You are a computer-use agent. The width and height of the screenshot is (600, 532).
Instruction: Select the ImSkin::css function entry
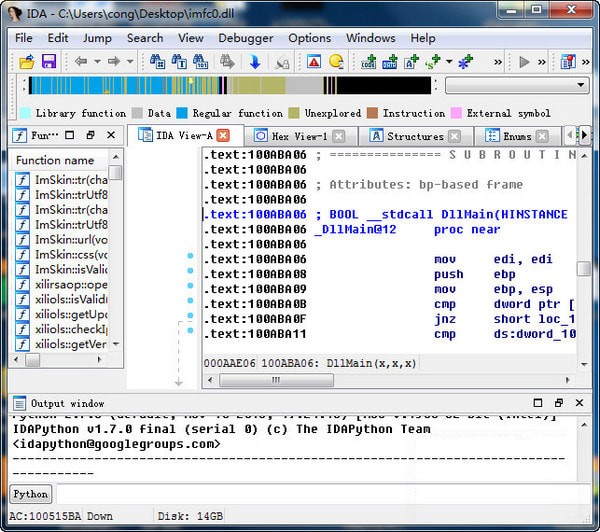(x=70, y=254)
